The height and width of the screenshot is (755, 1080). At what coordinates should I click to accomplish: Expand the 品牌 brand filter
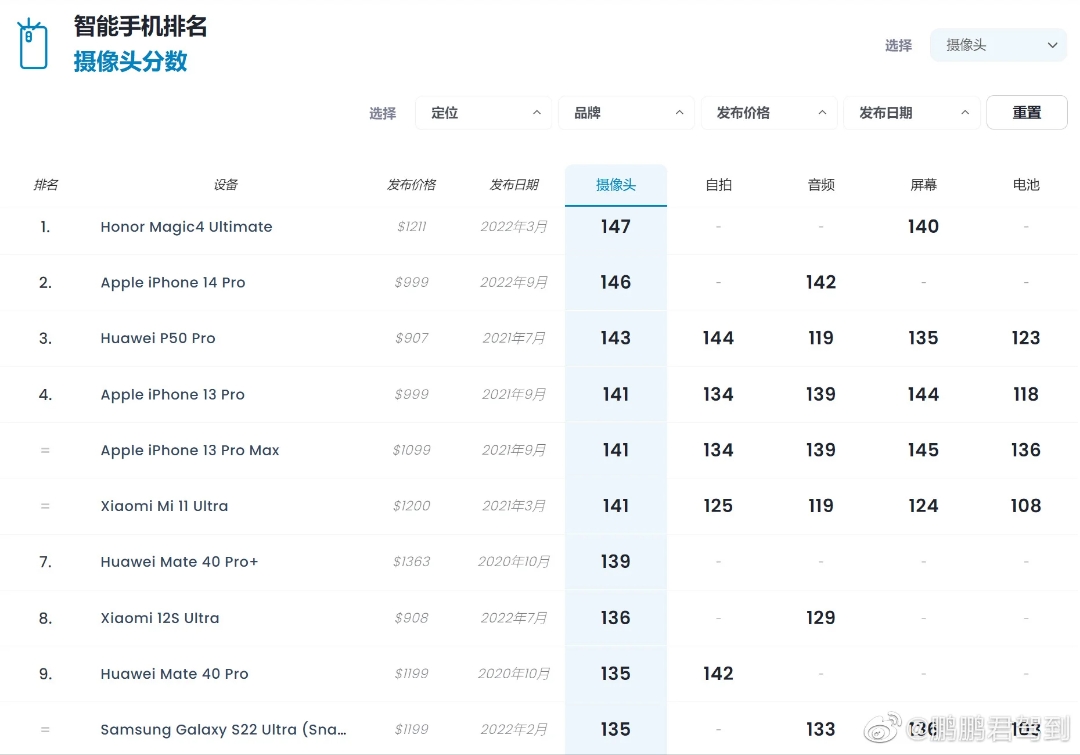pos(626,113)
